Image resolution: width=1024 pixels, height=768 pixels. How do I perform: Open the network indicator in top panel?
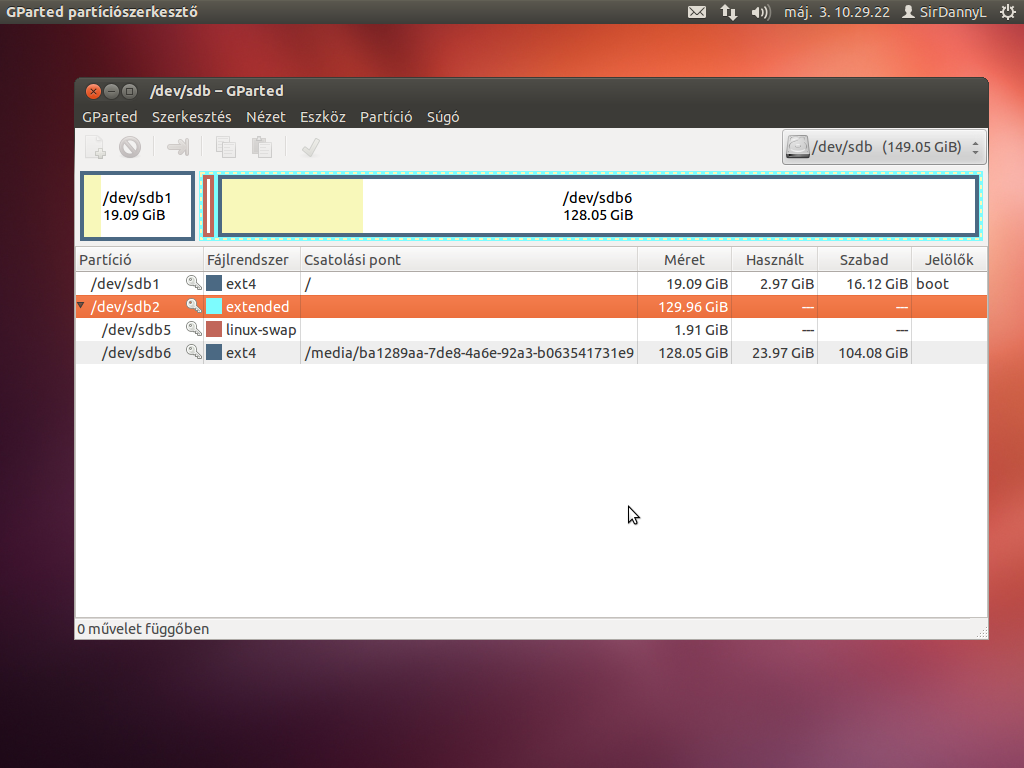point(729,12)
